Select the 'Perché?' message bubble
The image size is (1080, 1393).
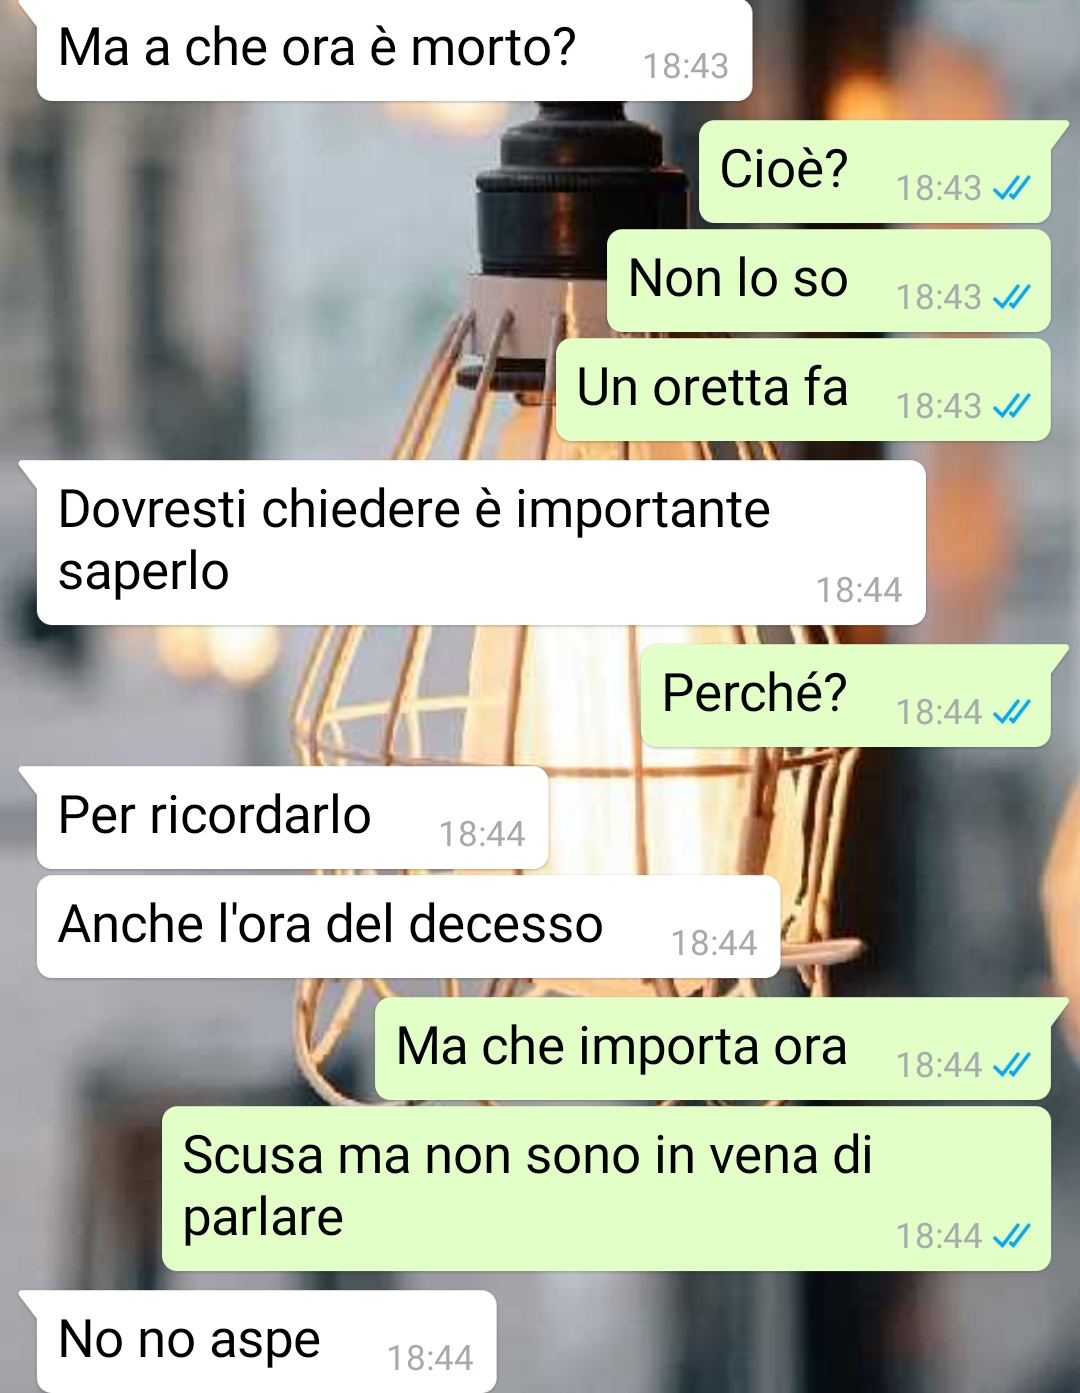(846, 696)
